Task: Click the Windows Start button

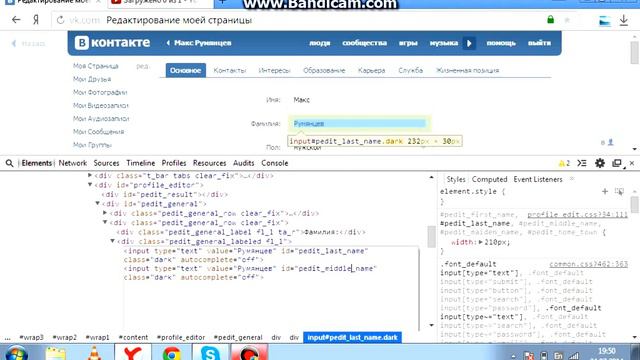Action: click(16, 353)
